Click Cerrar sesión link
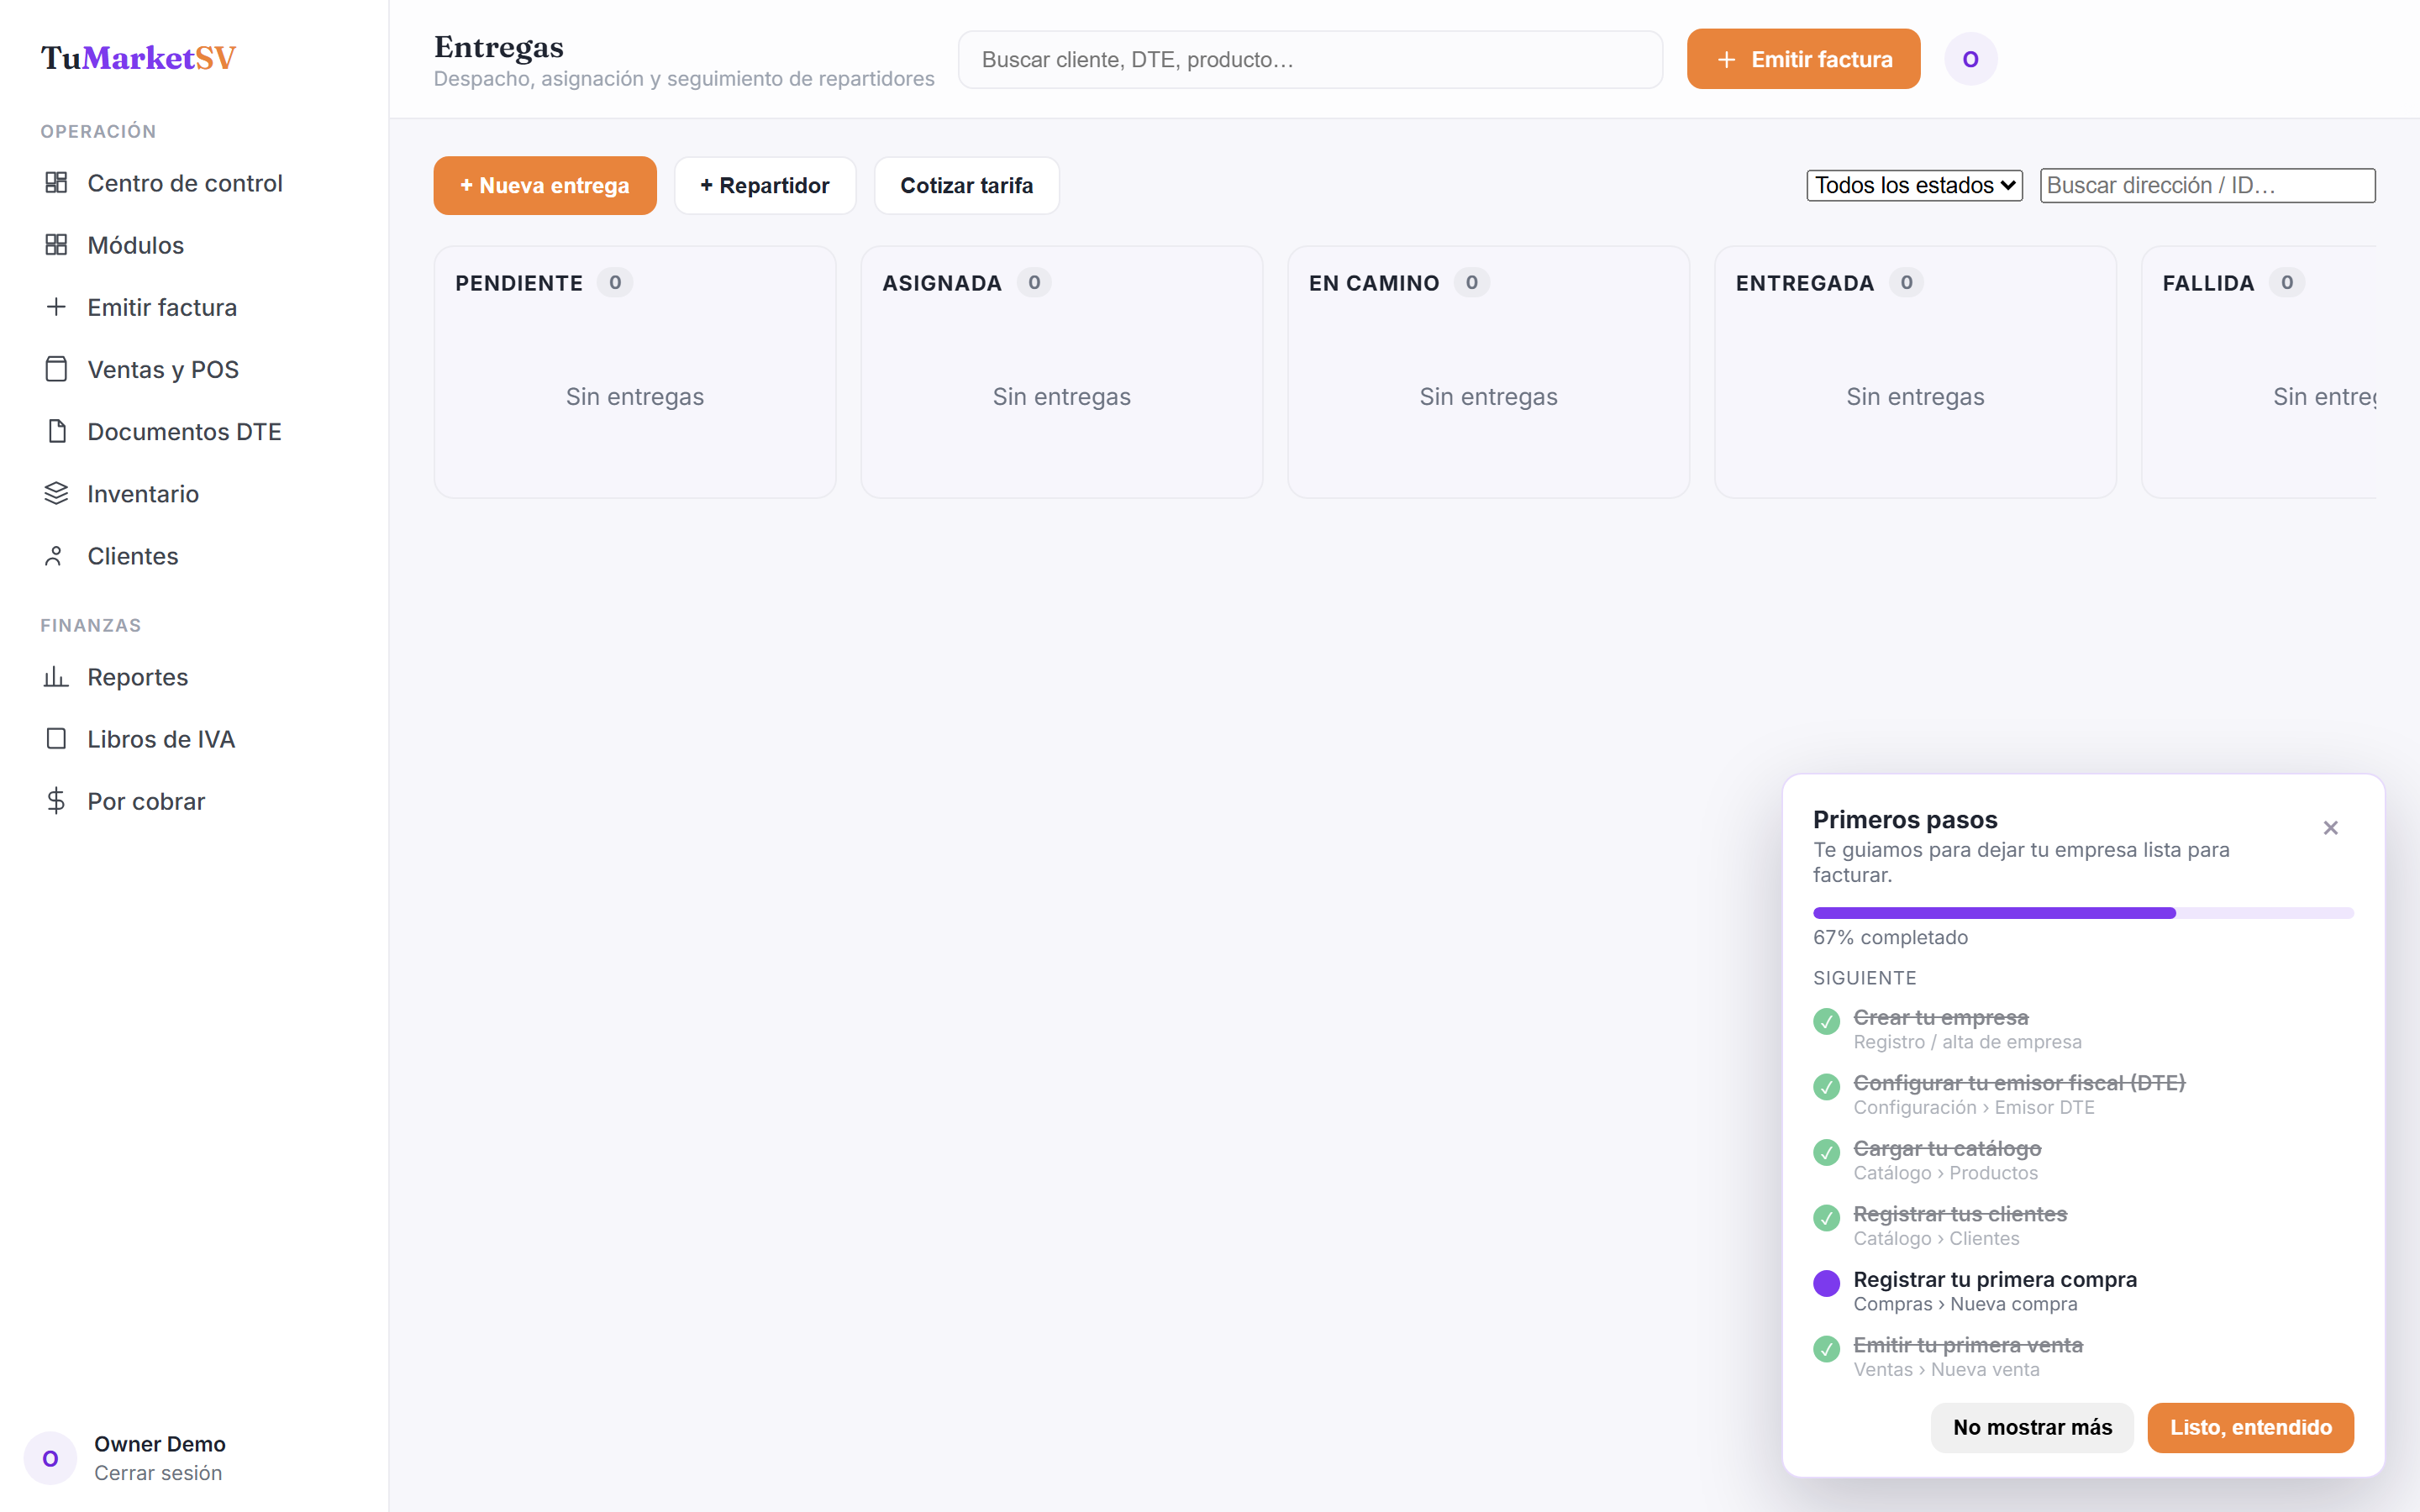This screenshot has height=1512, width=2420. pos(158,1472)
